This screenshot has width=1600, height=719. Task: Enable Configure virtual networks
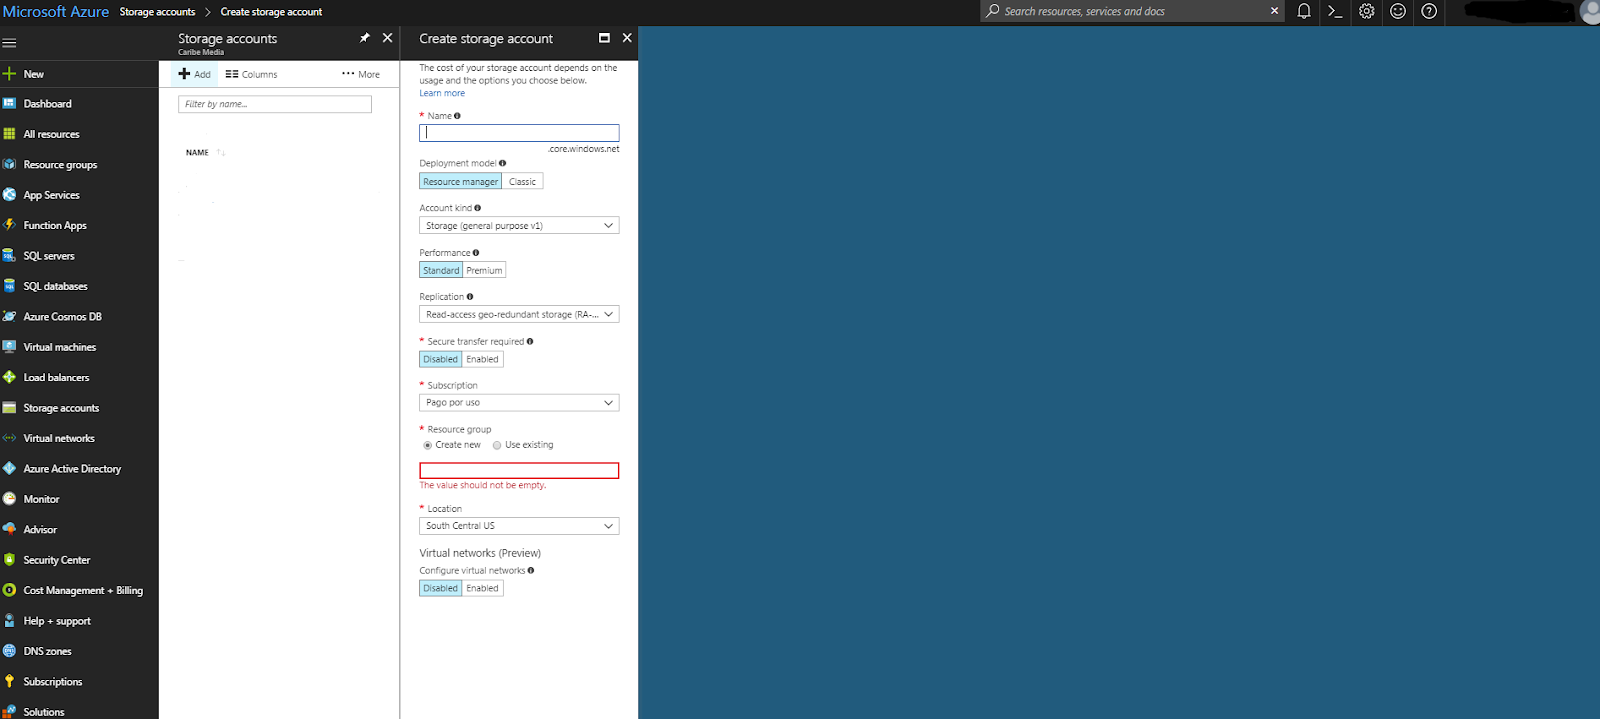pyautogui.click(x=482, y=588)
